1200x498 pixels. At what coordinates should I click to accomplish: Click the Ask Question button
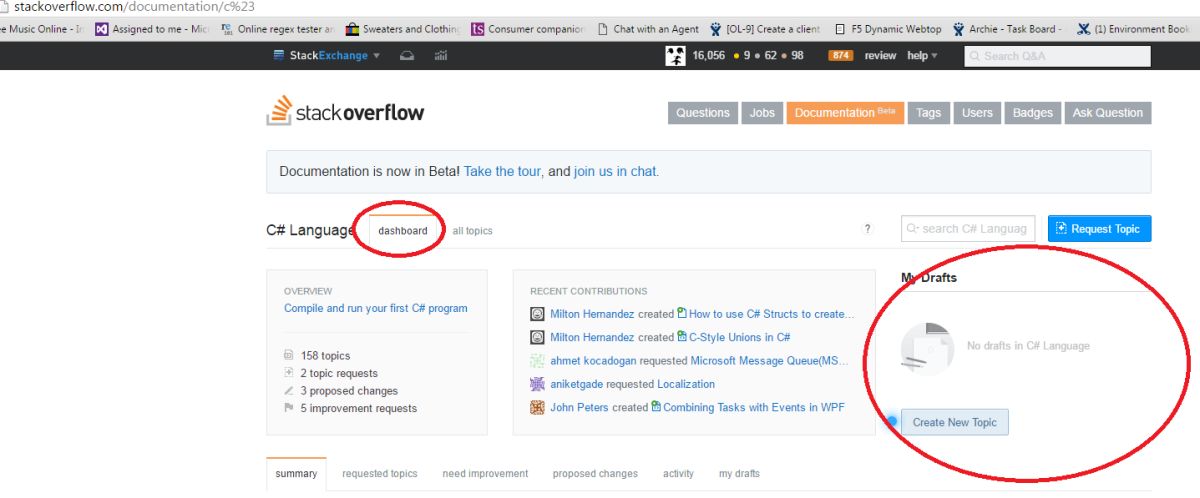pyautogui.click(x=1107, y=113)
